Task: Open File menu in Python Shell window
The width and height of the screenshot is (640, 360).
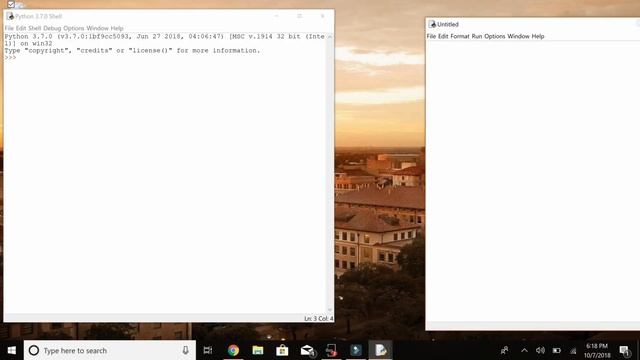Action: point(9,28)
